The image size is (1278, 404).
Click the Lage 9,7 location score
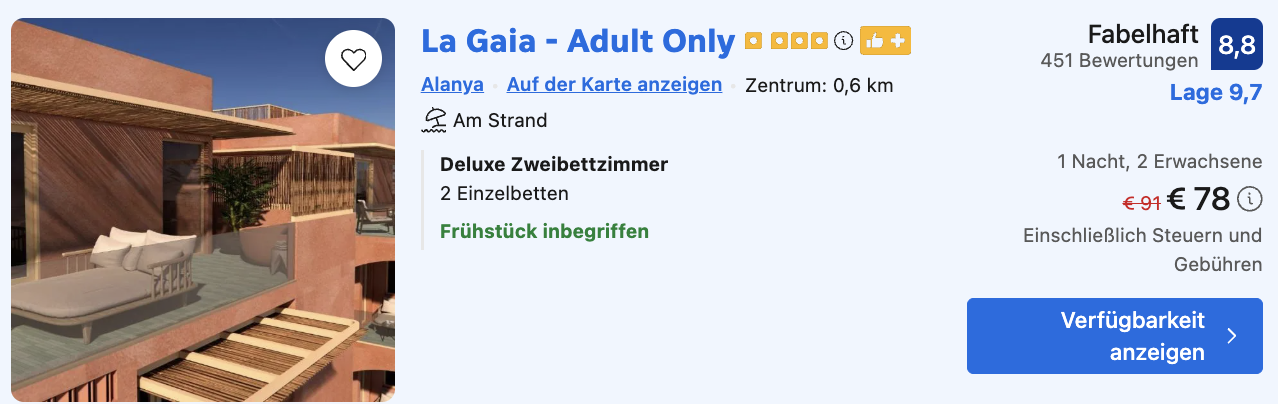(x=1216, y=93)
